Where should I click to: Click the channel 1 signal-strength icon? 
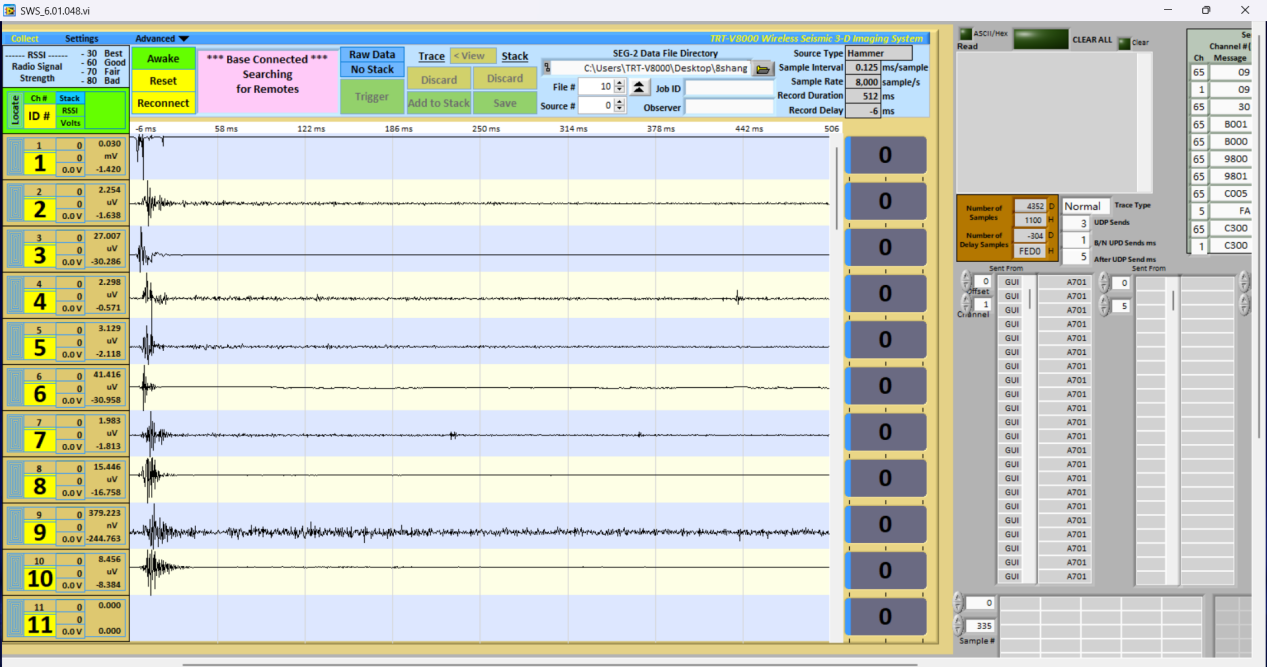pos(12,158)
